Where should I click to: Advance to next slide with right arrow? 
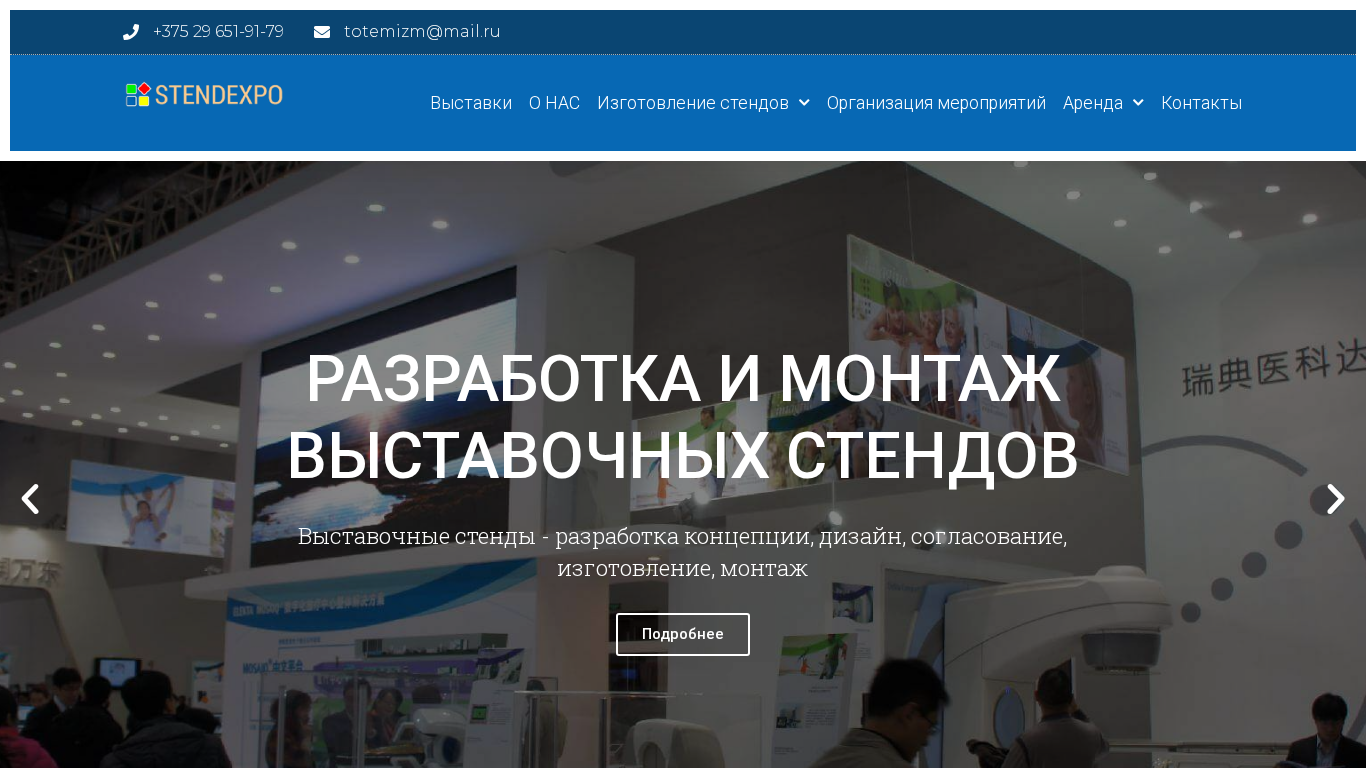1336,499
